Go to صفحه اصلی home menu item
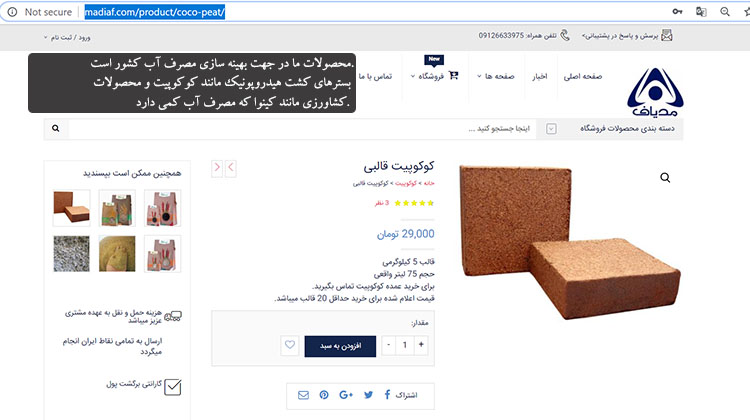This screenshot has width=750, height=420. [x=583, y=77]
